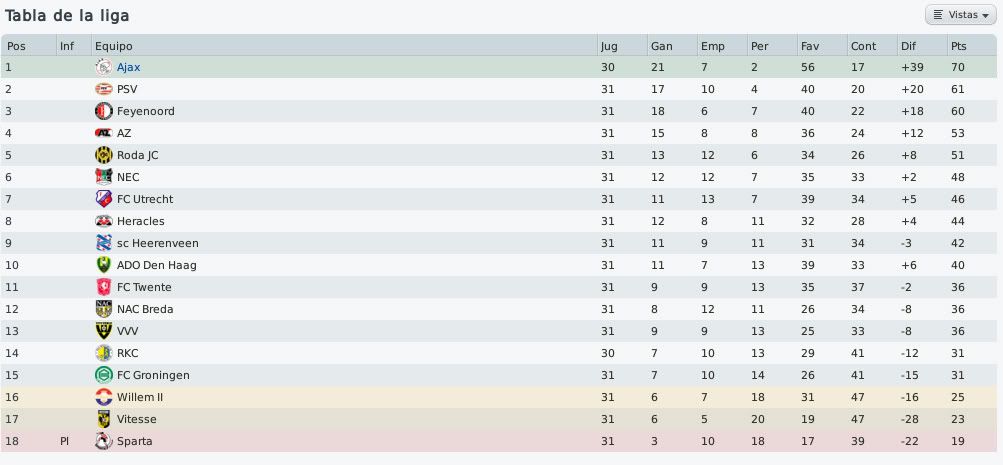Screen dimensions: 1003x465
Task: Select the NAC Breda team entry
Action: (145, 309)
